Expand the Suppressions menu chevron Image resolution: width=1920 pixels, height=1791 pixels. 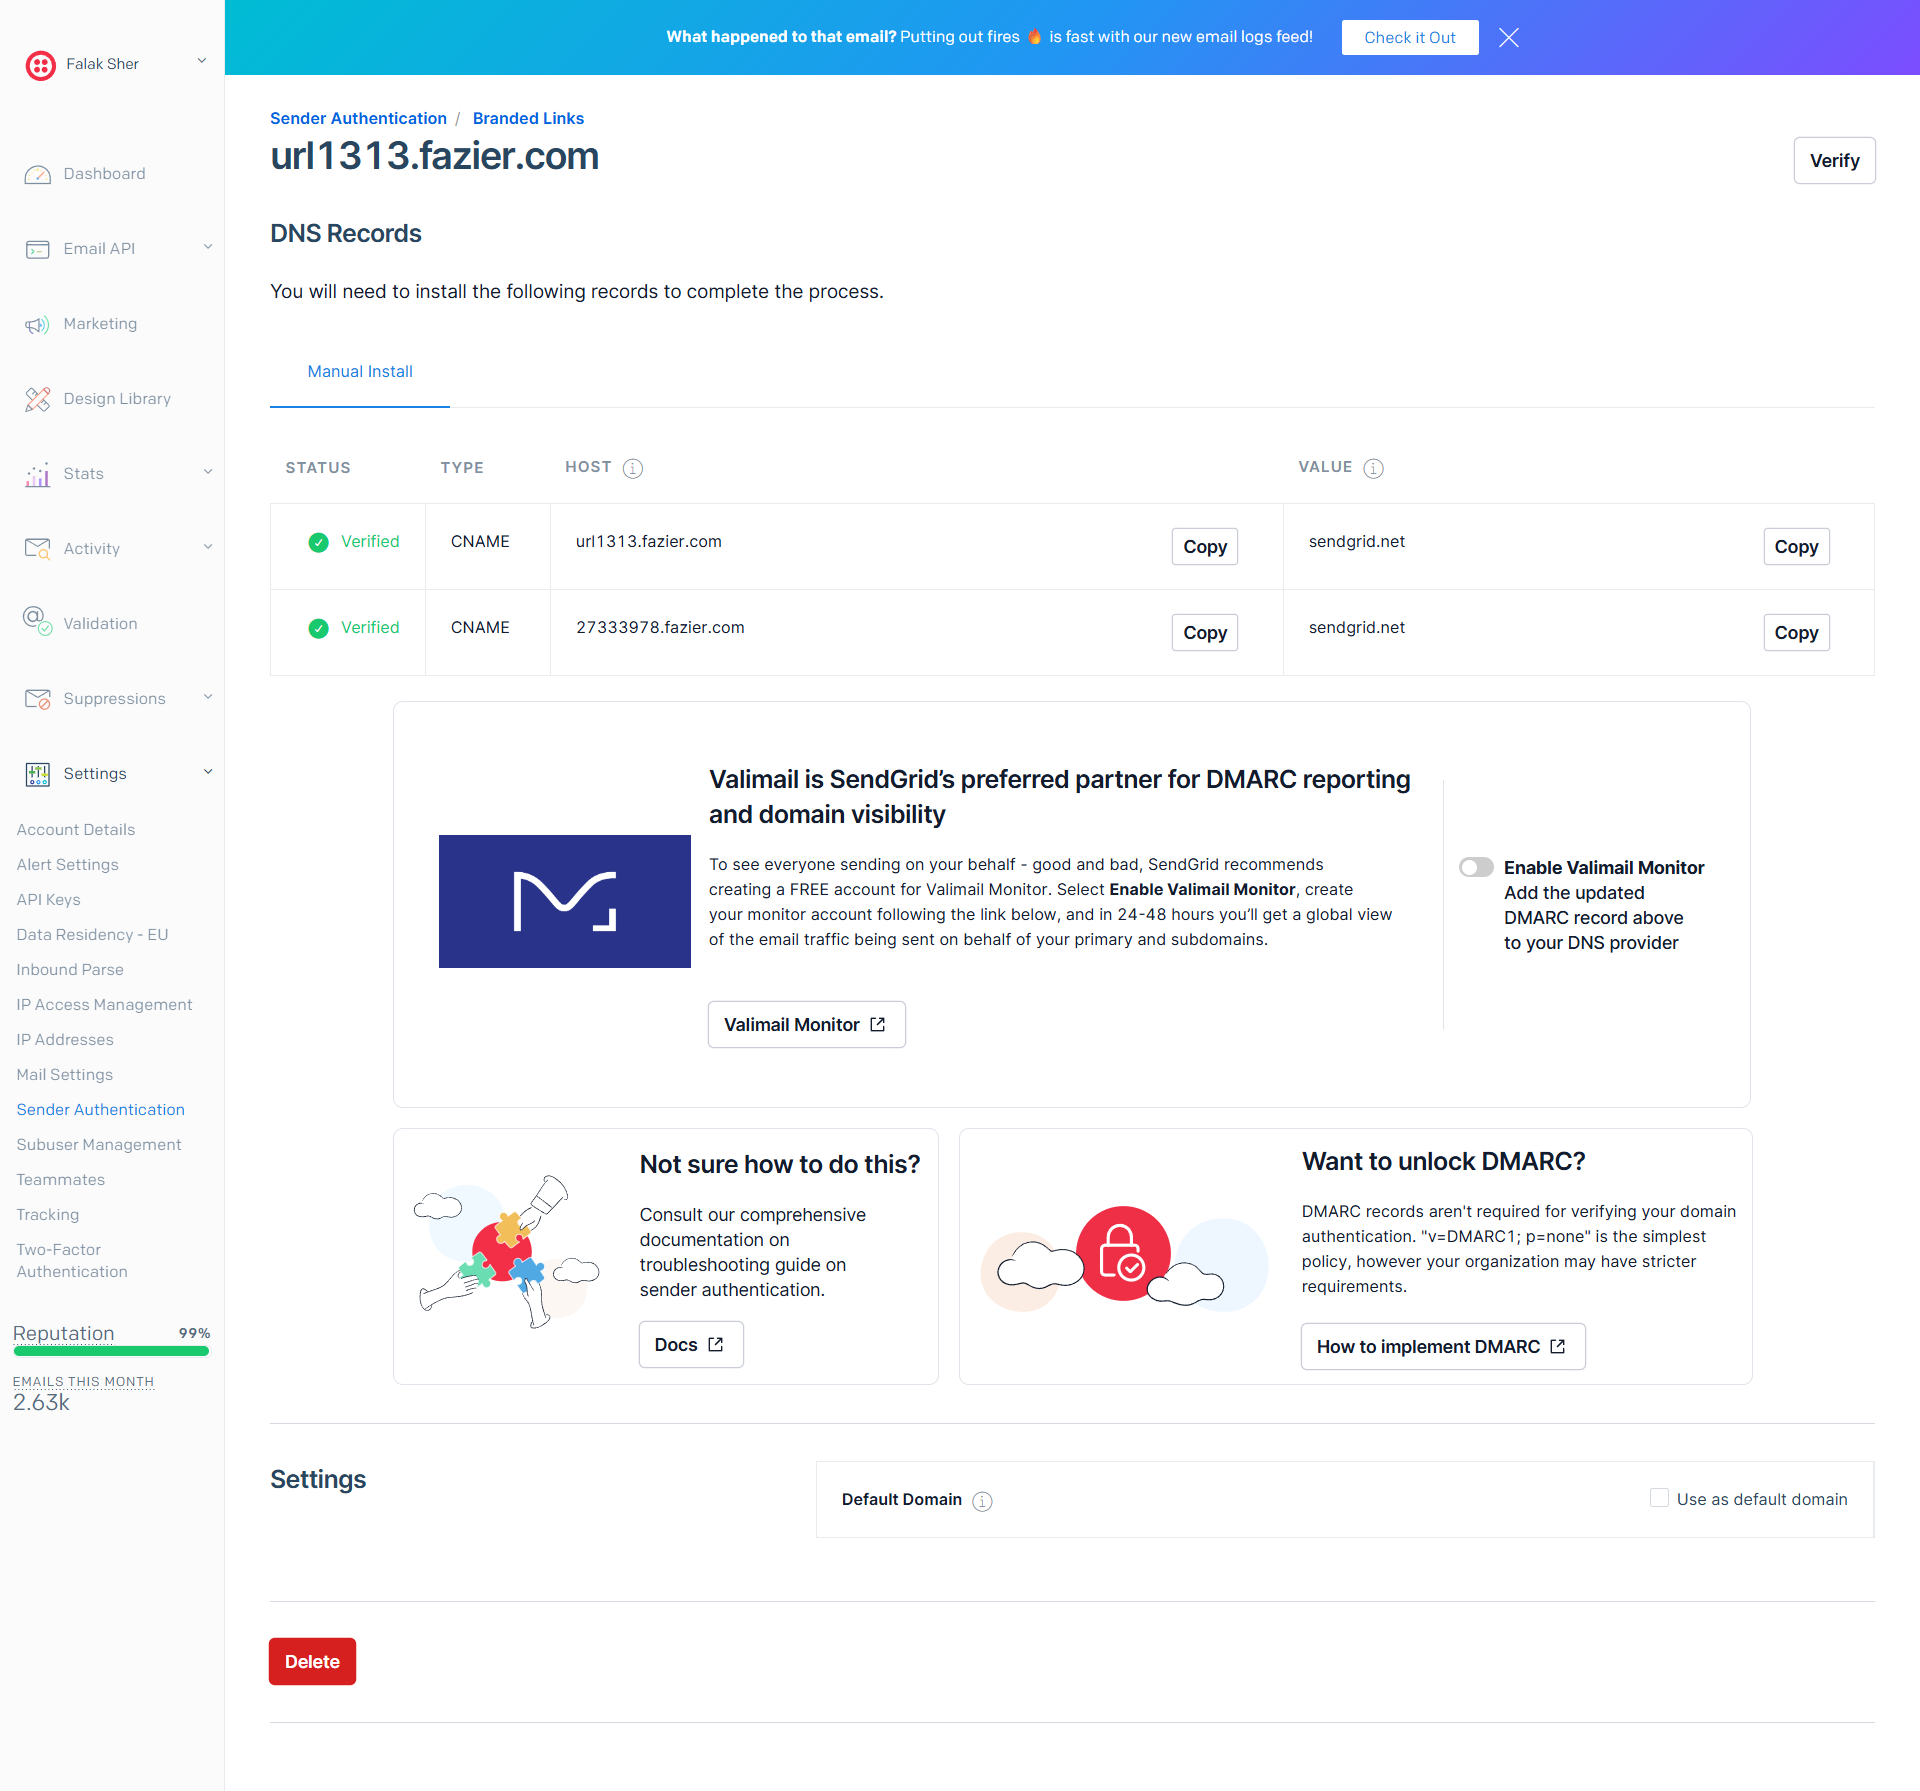pyautogui.click(x=208, y=698)
